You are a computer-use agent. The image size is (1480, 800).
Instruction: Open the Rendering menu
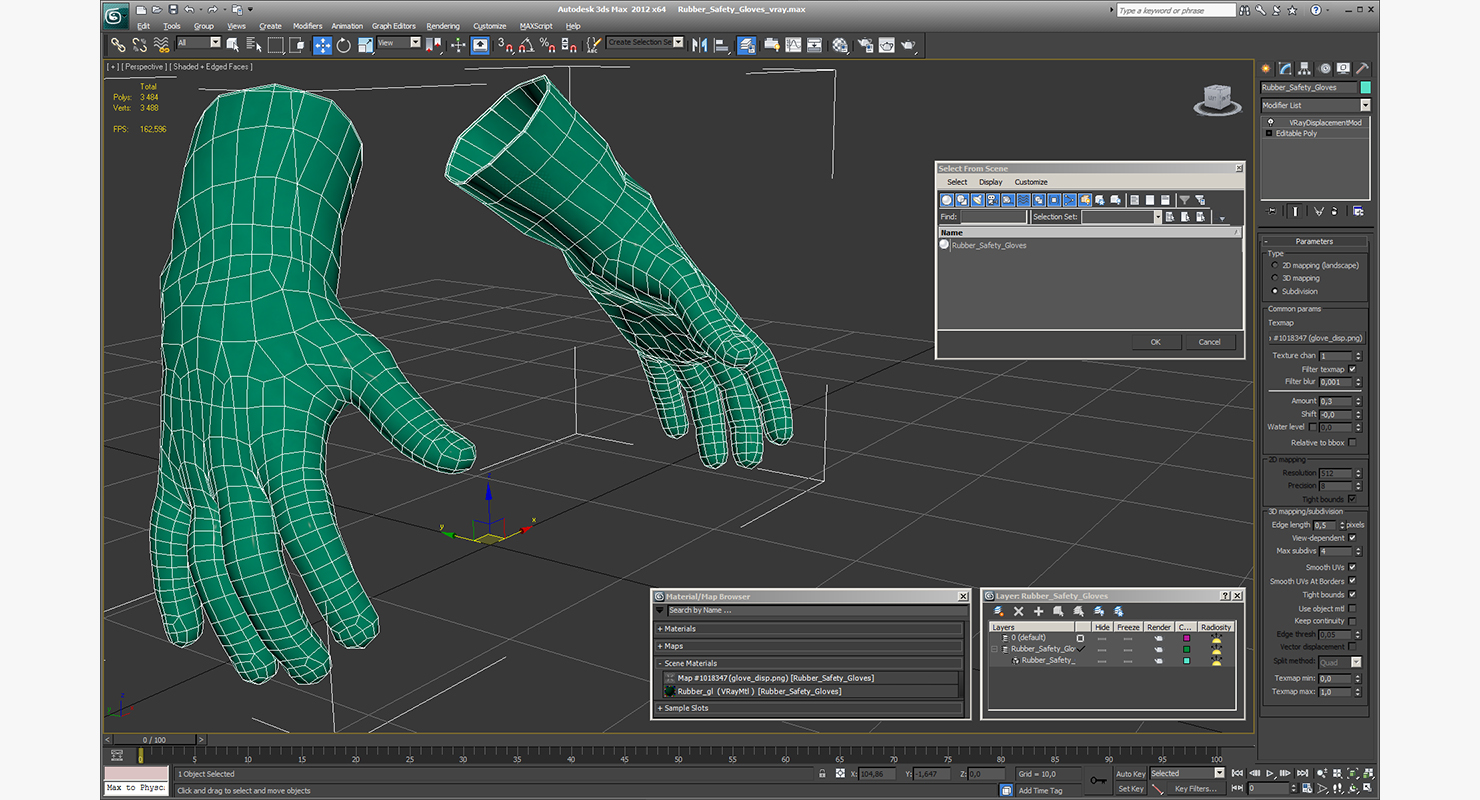coord(443,26)
